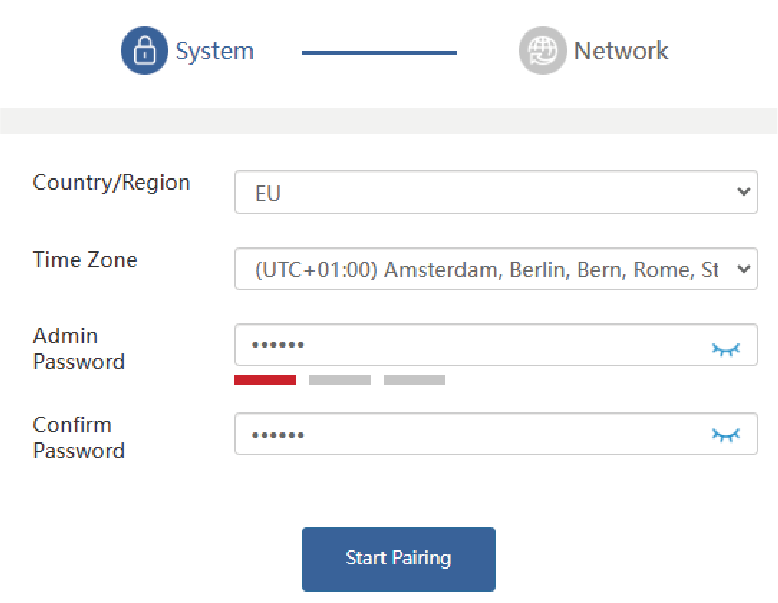
Task: Click the Country/Region dropdown chevron arrow
Action: pyautogui.click(x=743, y=191)
